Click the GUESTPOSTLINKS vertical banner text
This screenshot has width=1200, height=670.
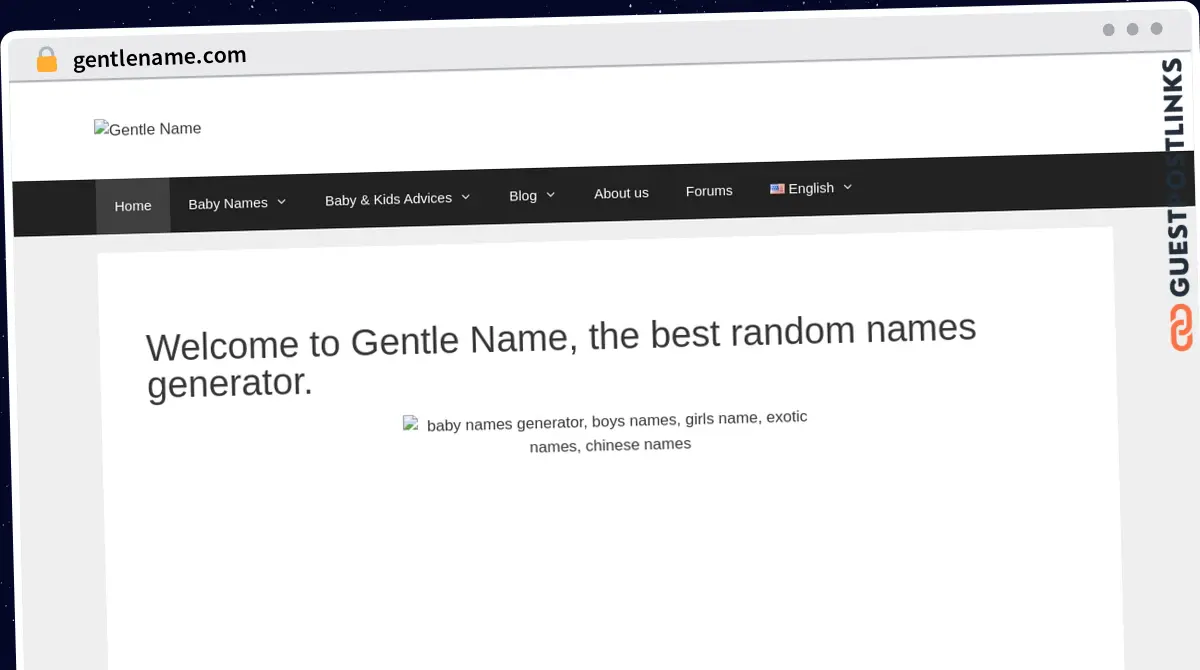(x=1179, y=178)
